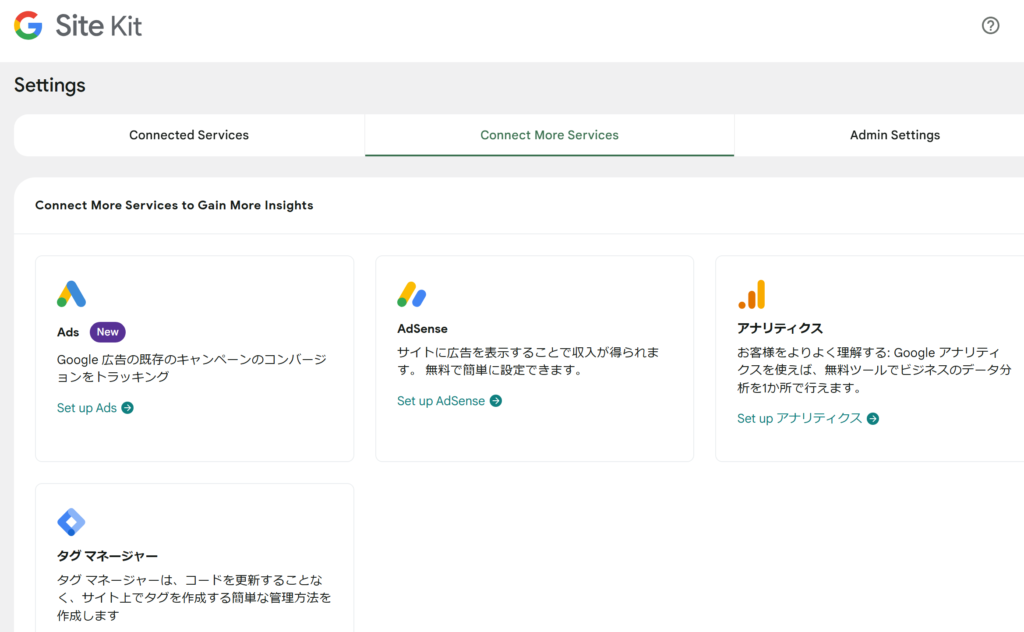Click the アナリティクス card title
Viewport: 1024px width, 632px height.
pos(780,328)
